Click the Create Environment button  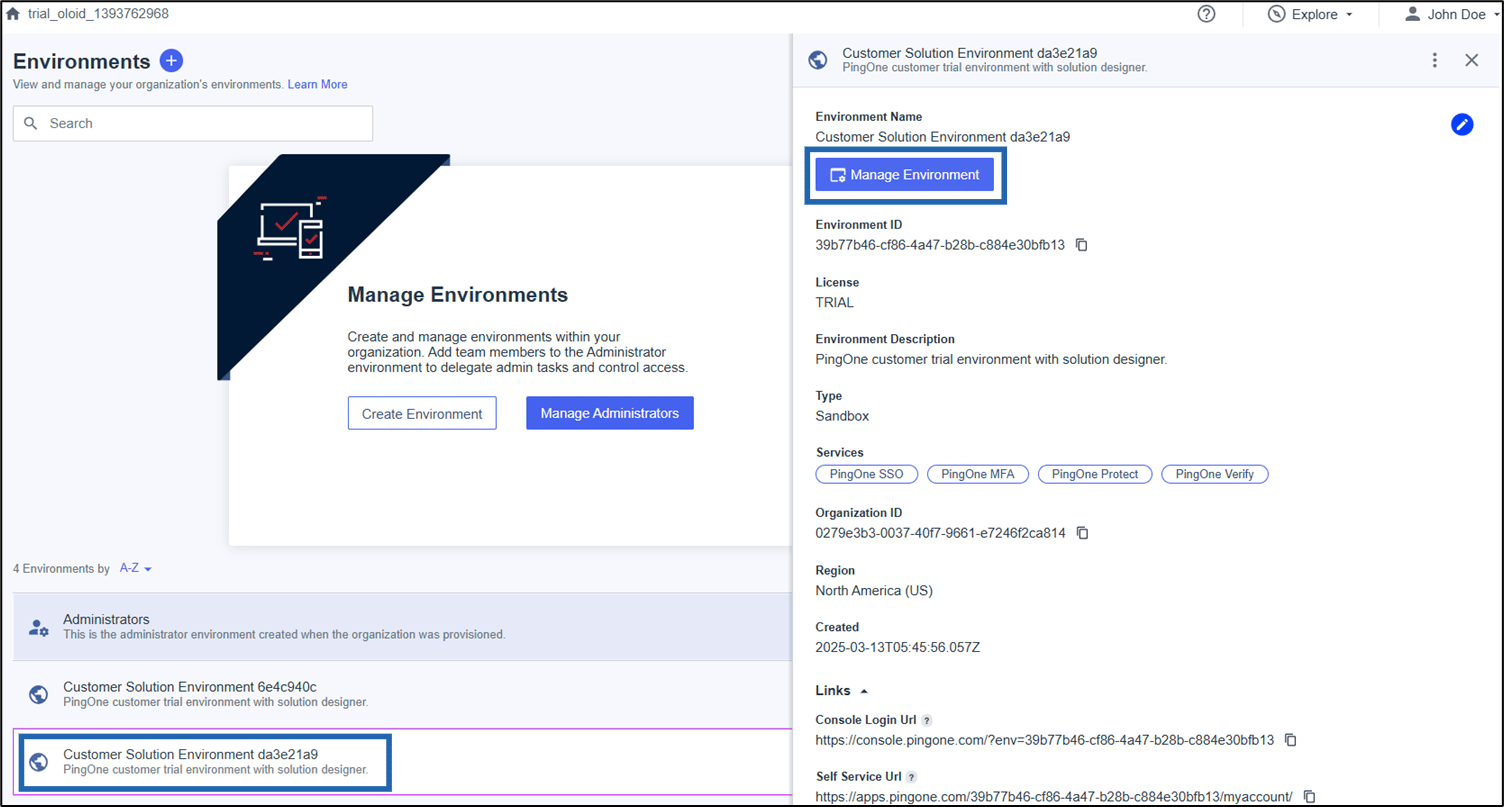pyautogui.click(x=422, y=413)
